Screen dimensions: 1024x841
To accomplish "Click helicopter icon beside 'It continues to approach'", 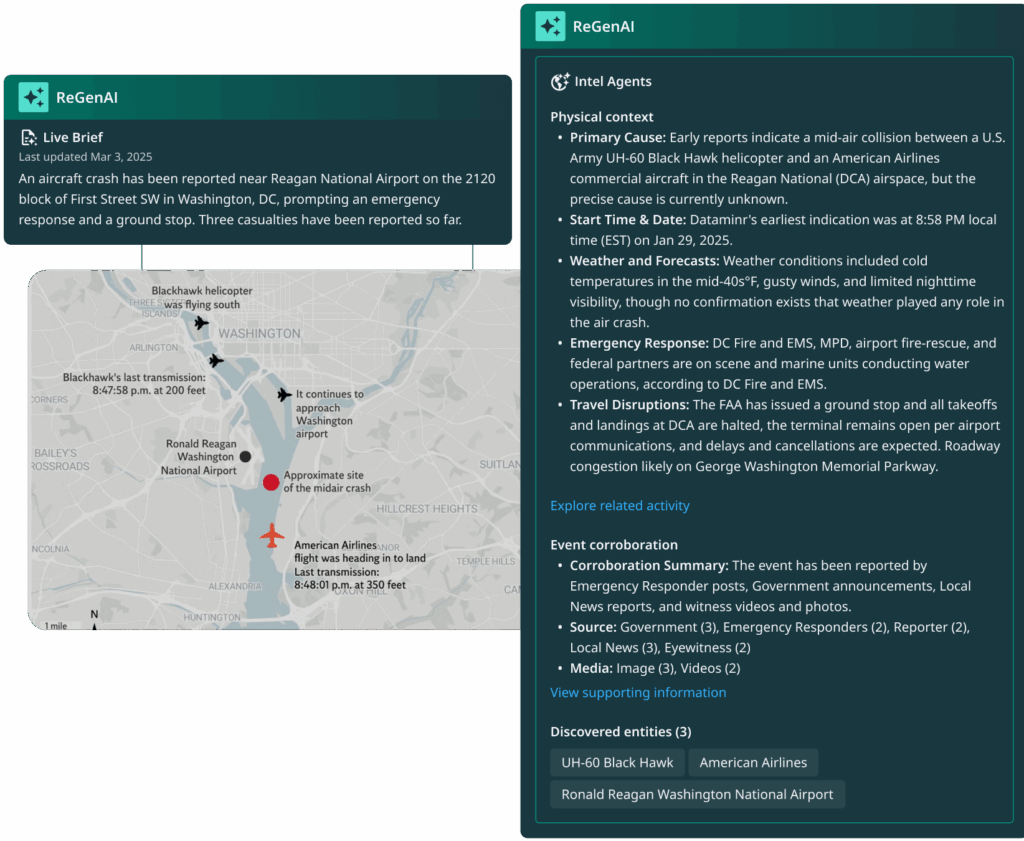I will 284,395.
